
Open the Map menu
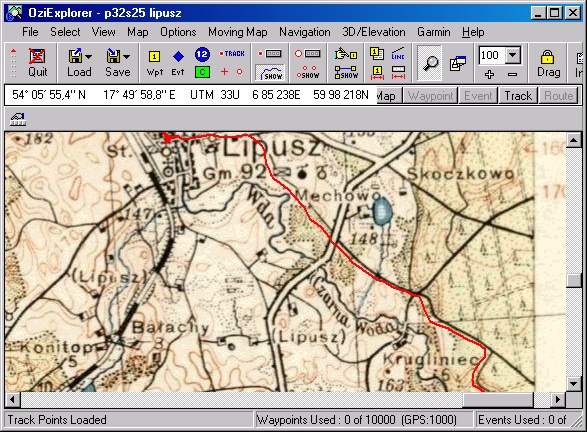pos(137,32)
